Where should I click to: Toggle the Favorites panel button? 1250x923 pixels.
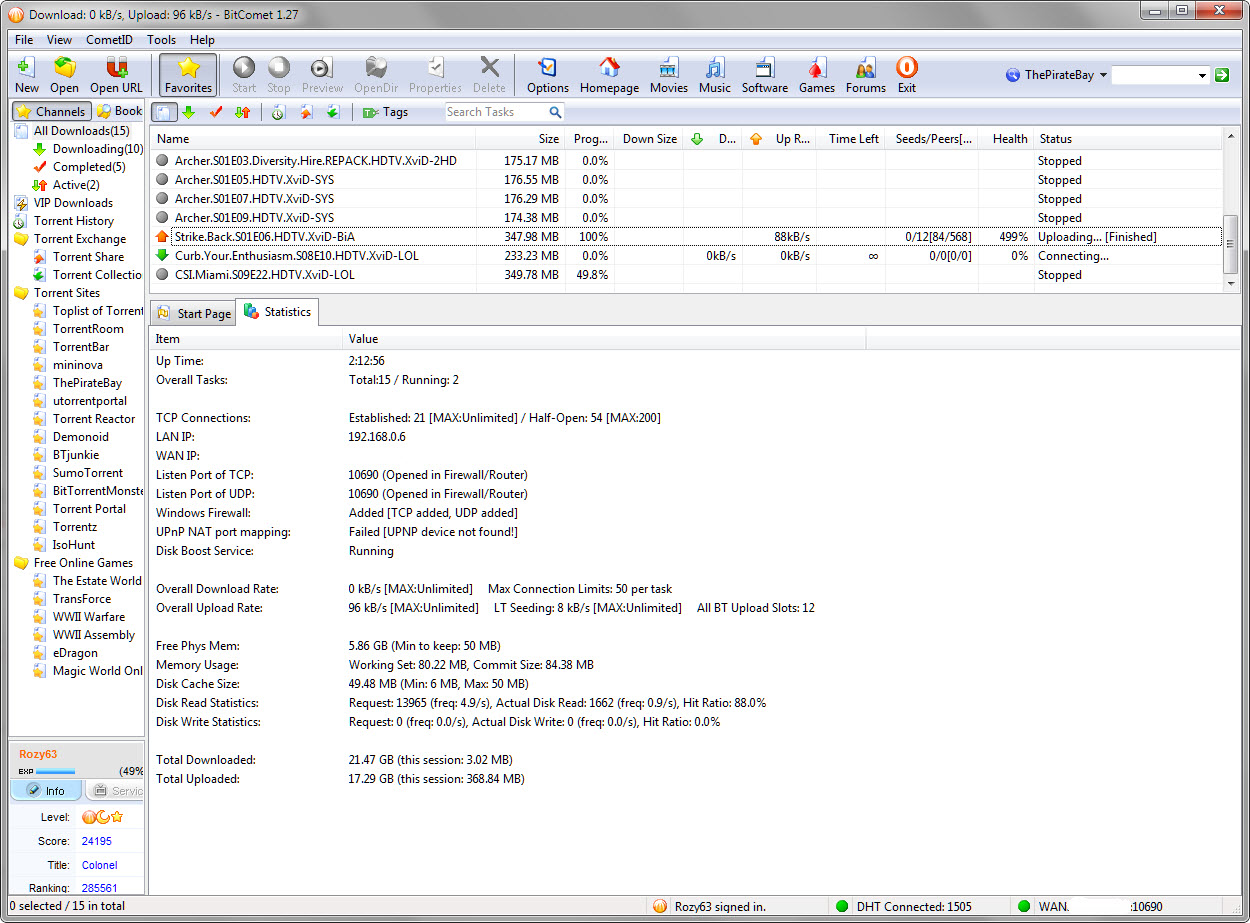click(188, 75)
